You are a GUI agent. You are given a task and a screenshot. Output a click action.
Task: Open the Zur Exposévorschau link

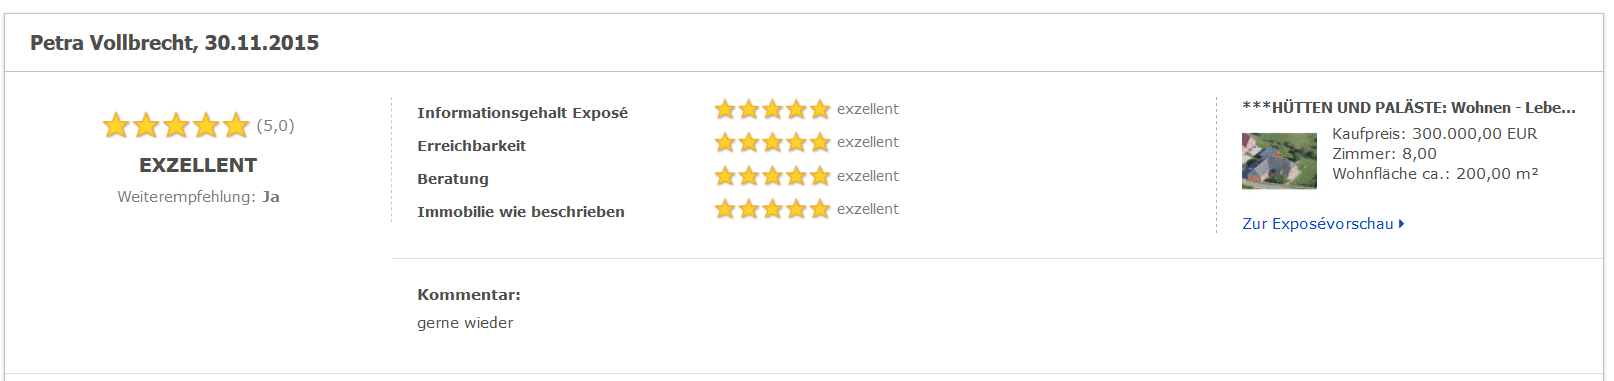[1318, 224]
